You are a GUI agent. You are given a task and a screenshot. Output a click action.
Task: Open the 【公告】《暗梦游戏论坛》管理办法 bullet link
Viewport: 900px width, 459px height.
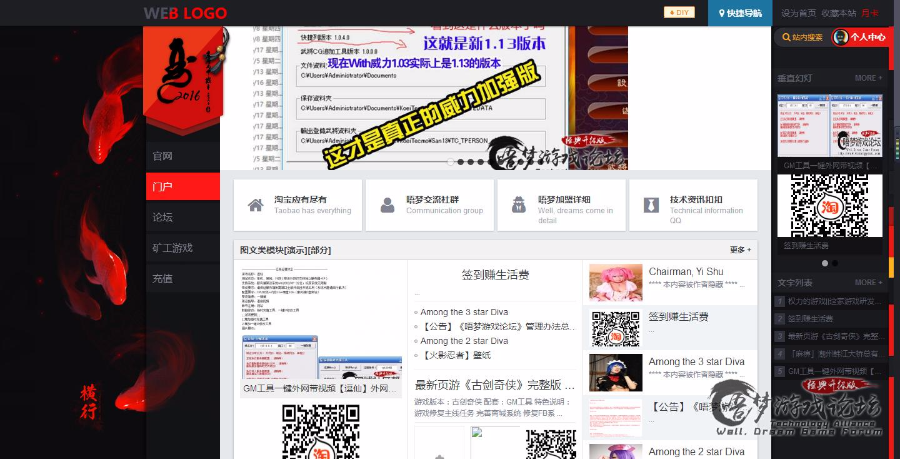pyautogui.click(x=498, y=326)
